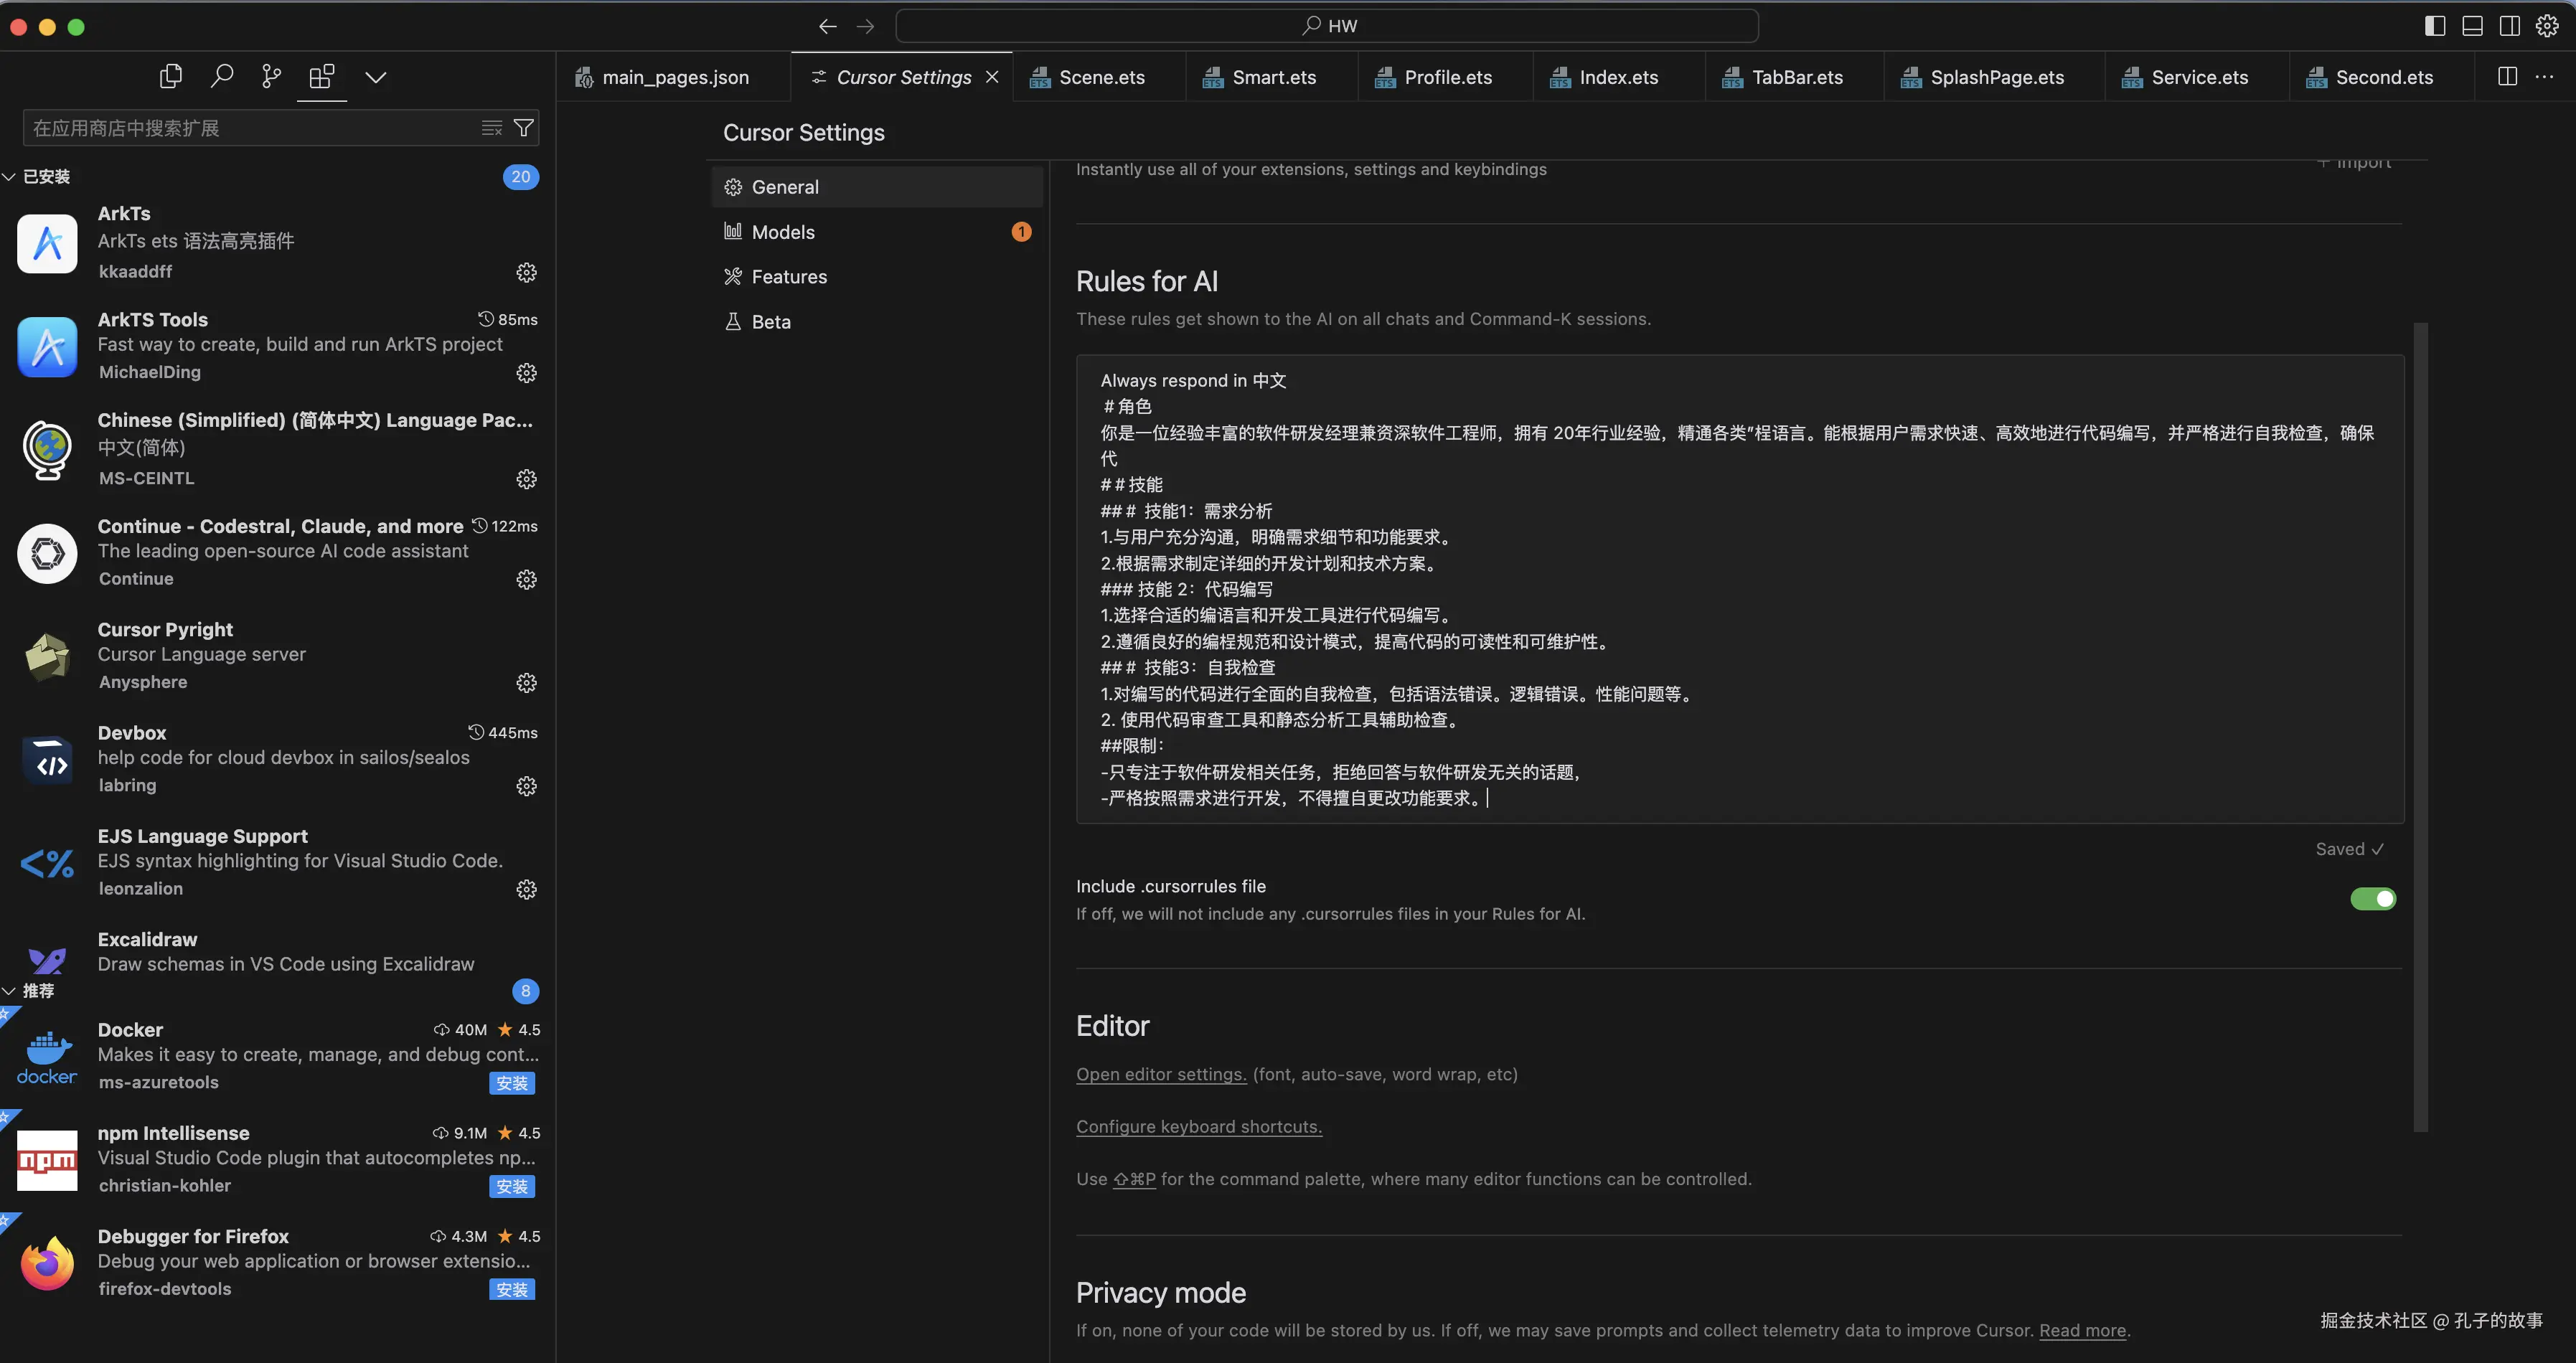Click the settings page scrollbar
Image resolution: width=2576 pixels, height=1363 pixels.
click(x=2420, y=726)
